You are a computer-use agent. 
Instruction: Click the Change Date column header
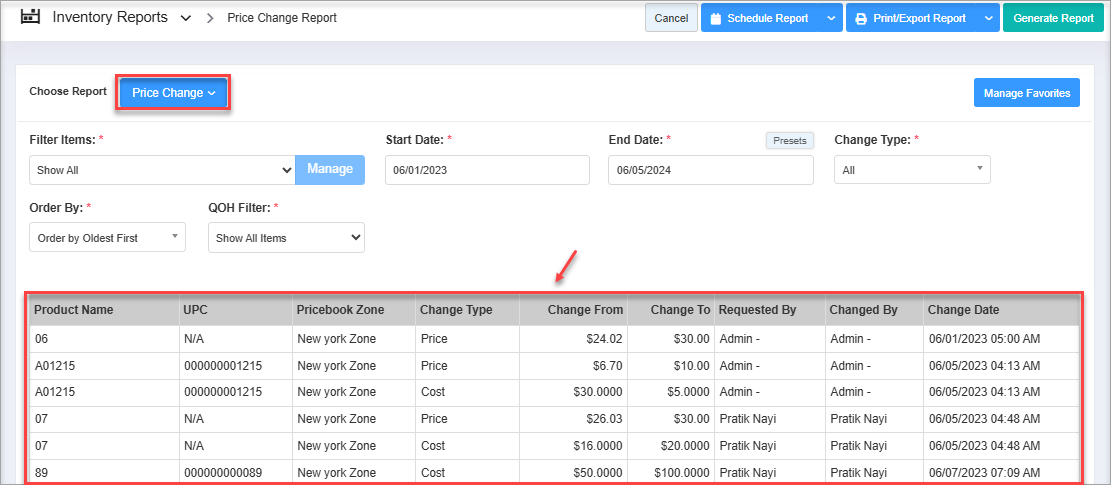(x=962, y=310)
